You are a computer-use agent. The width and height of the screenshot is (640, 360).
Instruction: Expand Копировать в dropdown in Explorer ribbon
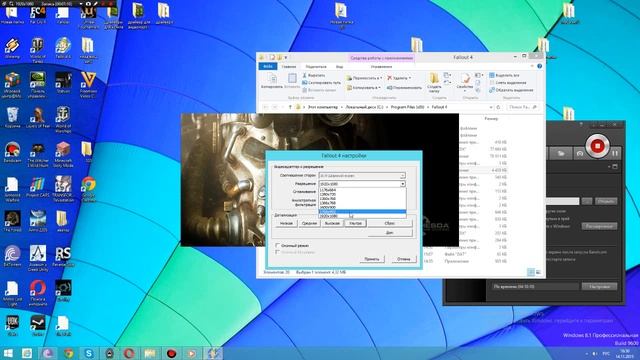[363, 88]
